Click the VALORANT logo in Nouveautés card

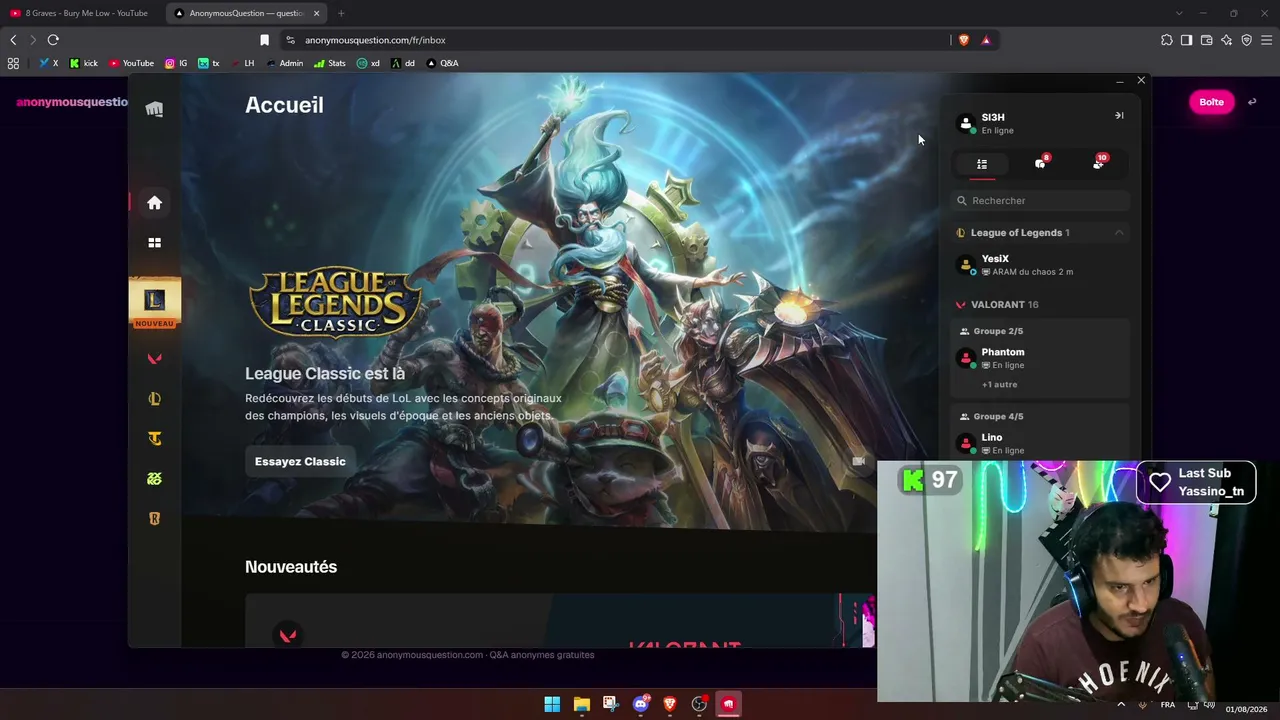[x=288, y=635]
